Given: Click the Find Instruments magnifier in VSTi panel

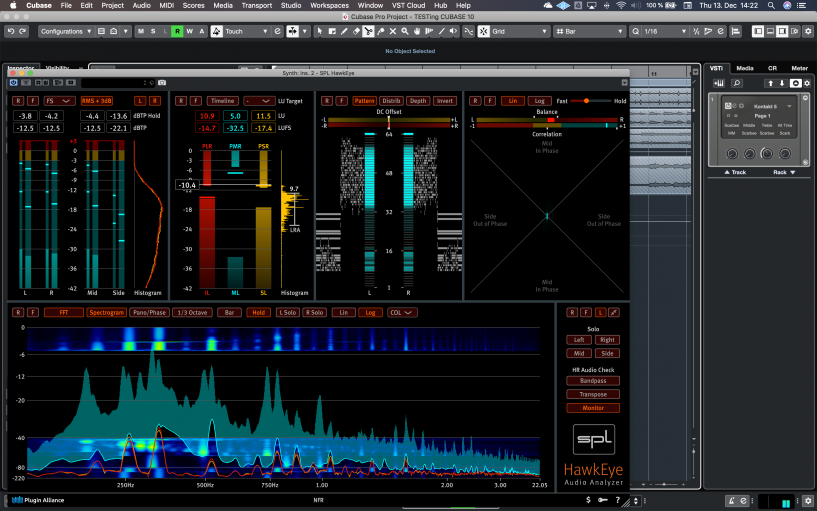Looking at the screenshot, I should point(737,83).
